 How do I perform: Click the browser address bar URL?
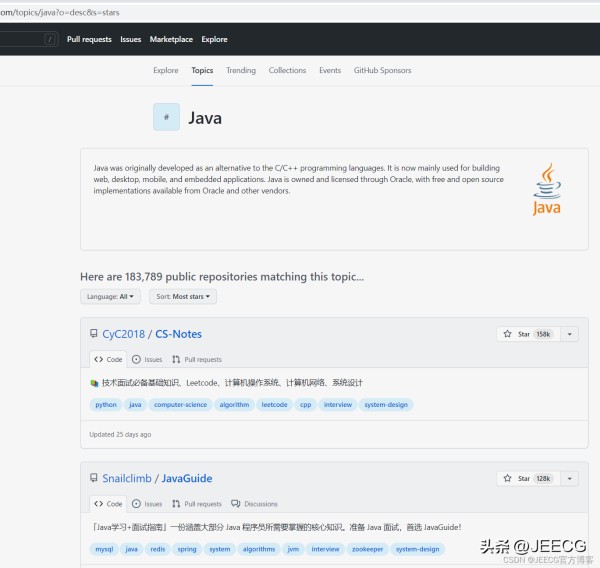click(60, 12)
